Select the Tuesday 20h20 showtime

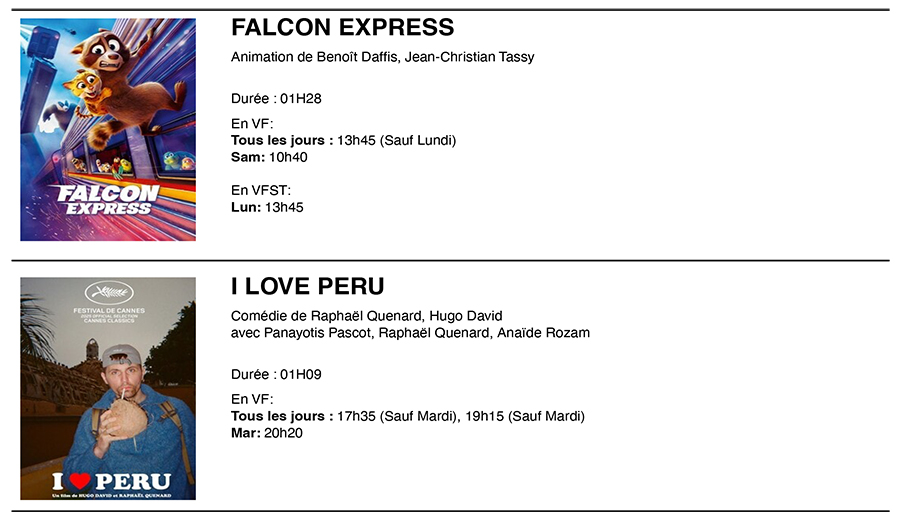284,433
